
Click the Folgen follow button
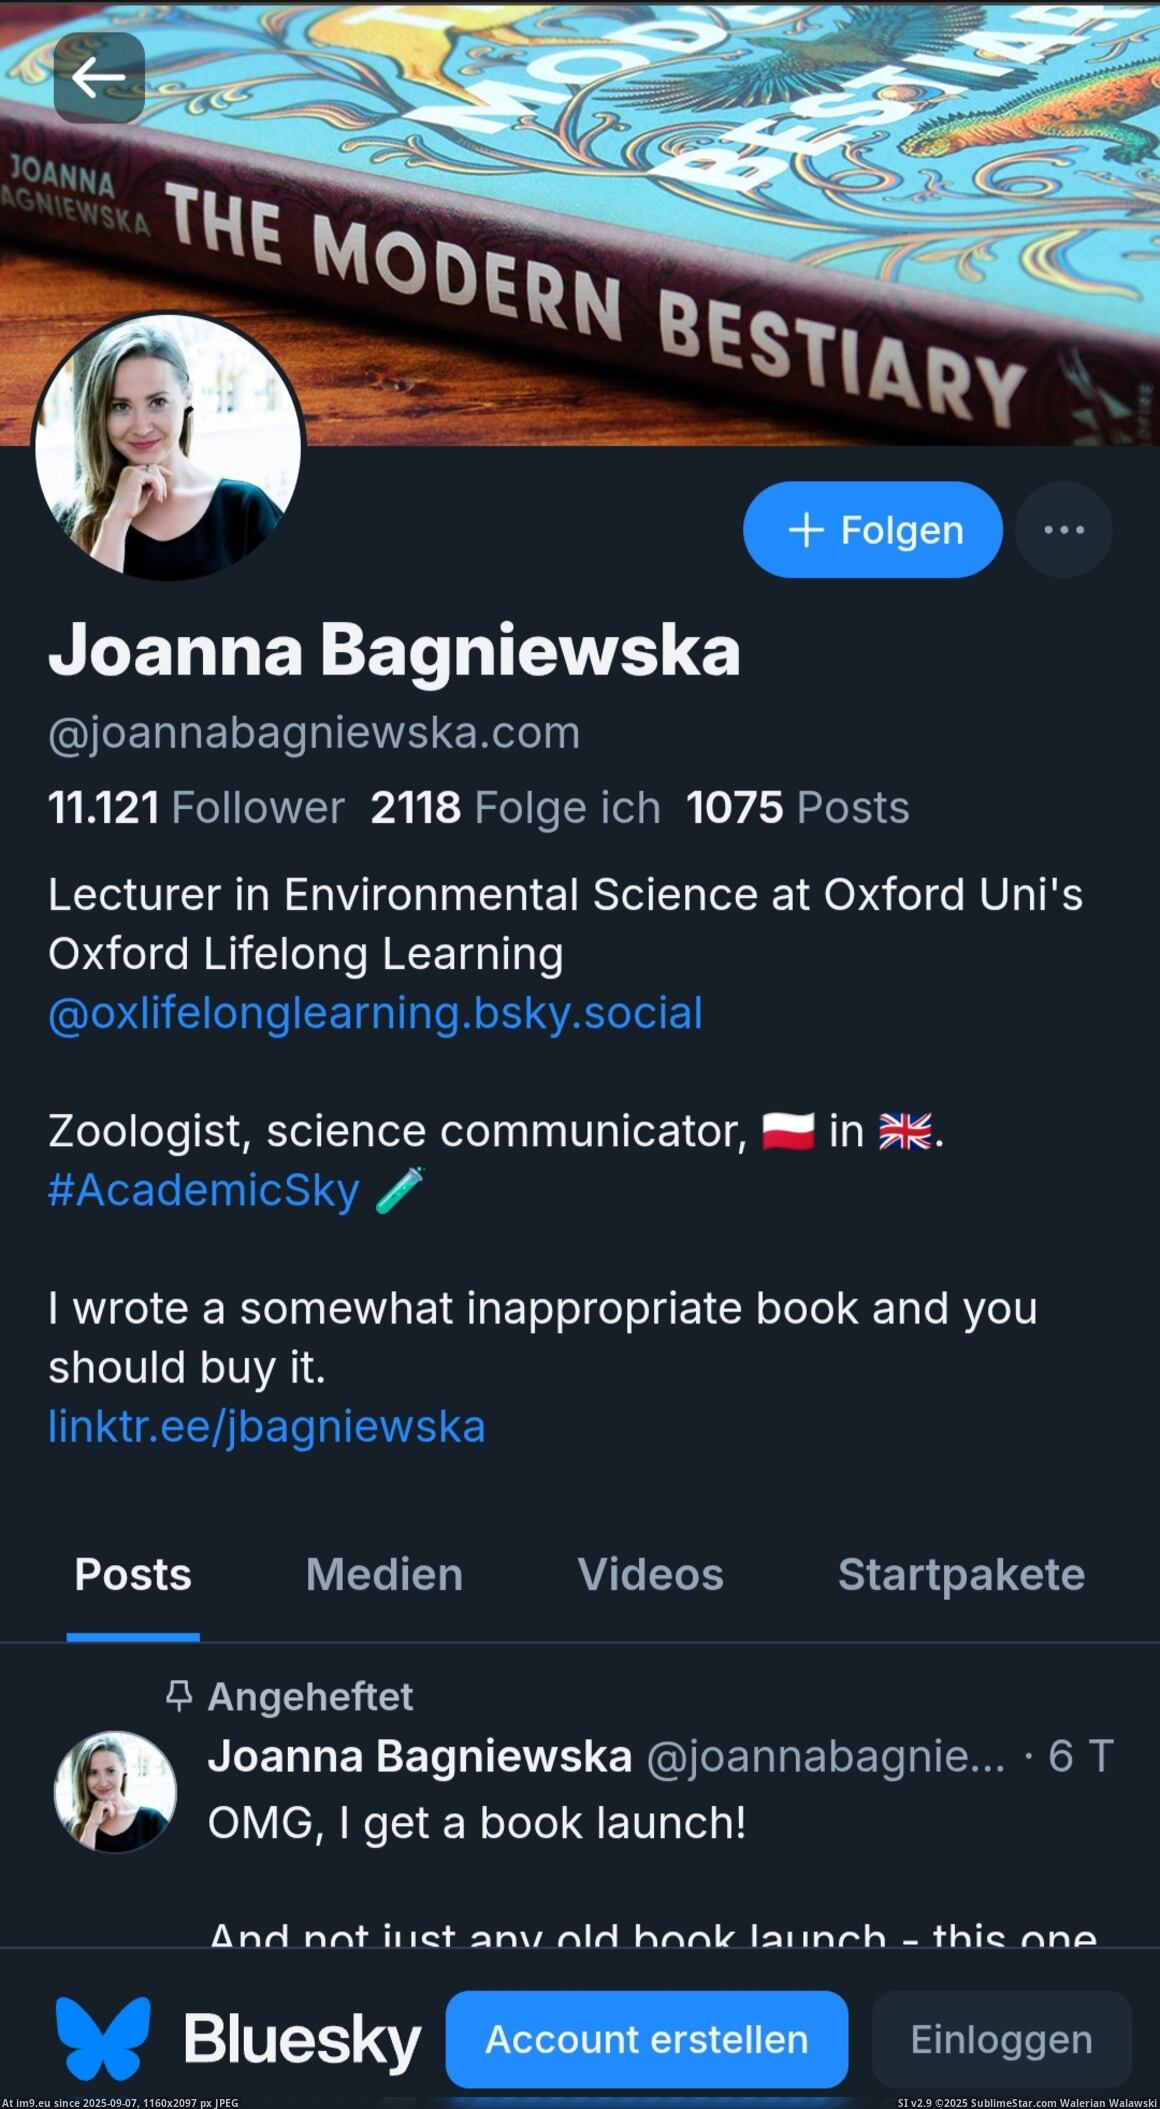(872, 529)
